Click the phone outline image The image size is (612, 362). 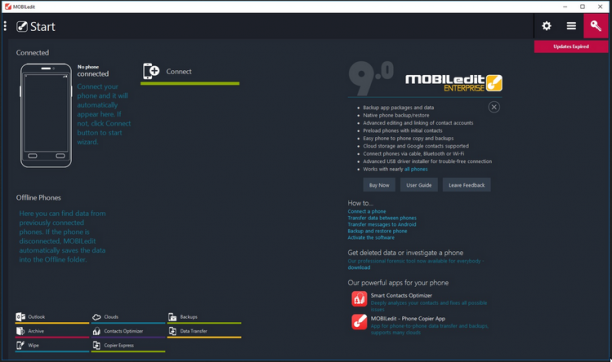coord(46,116)
